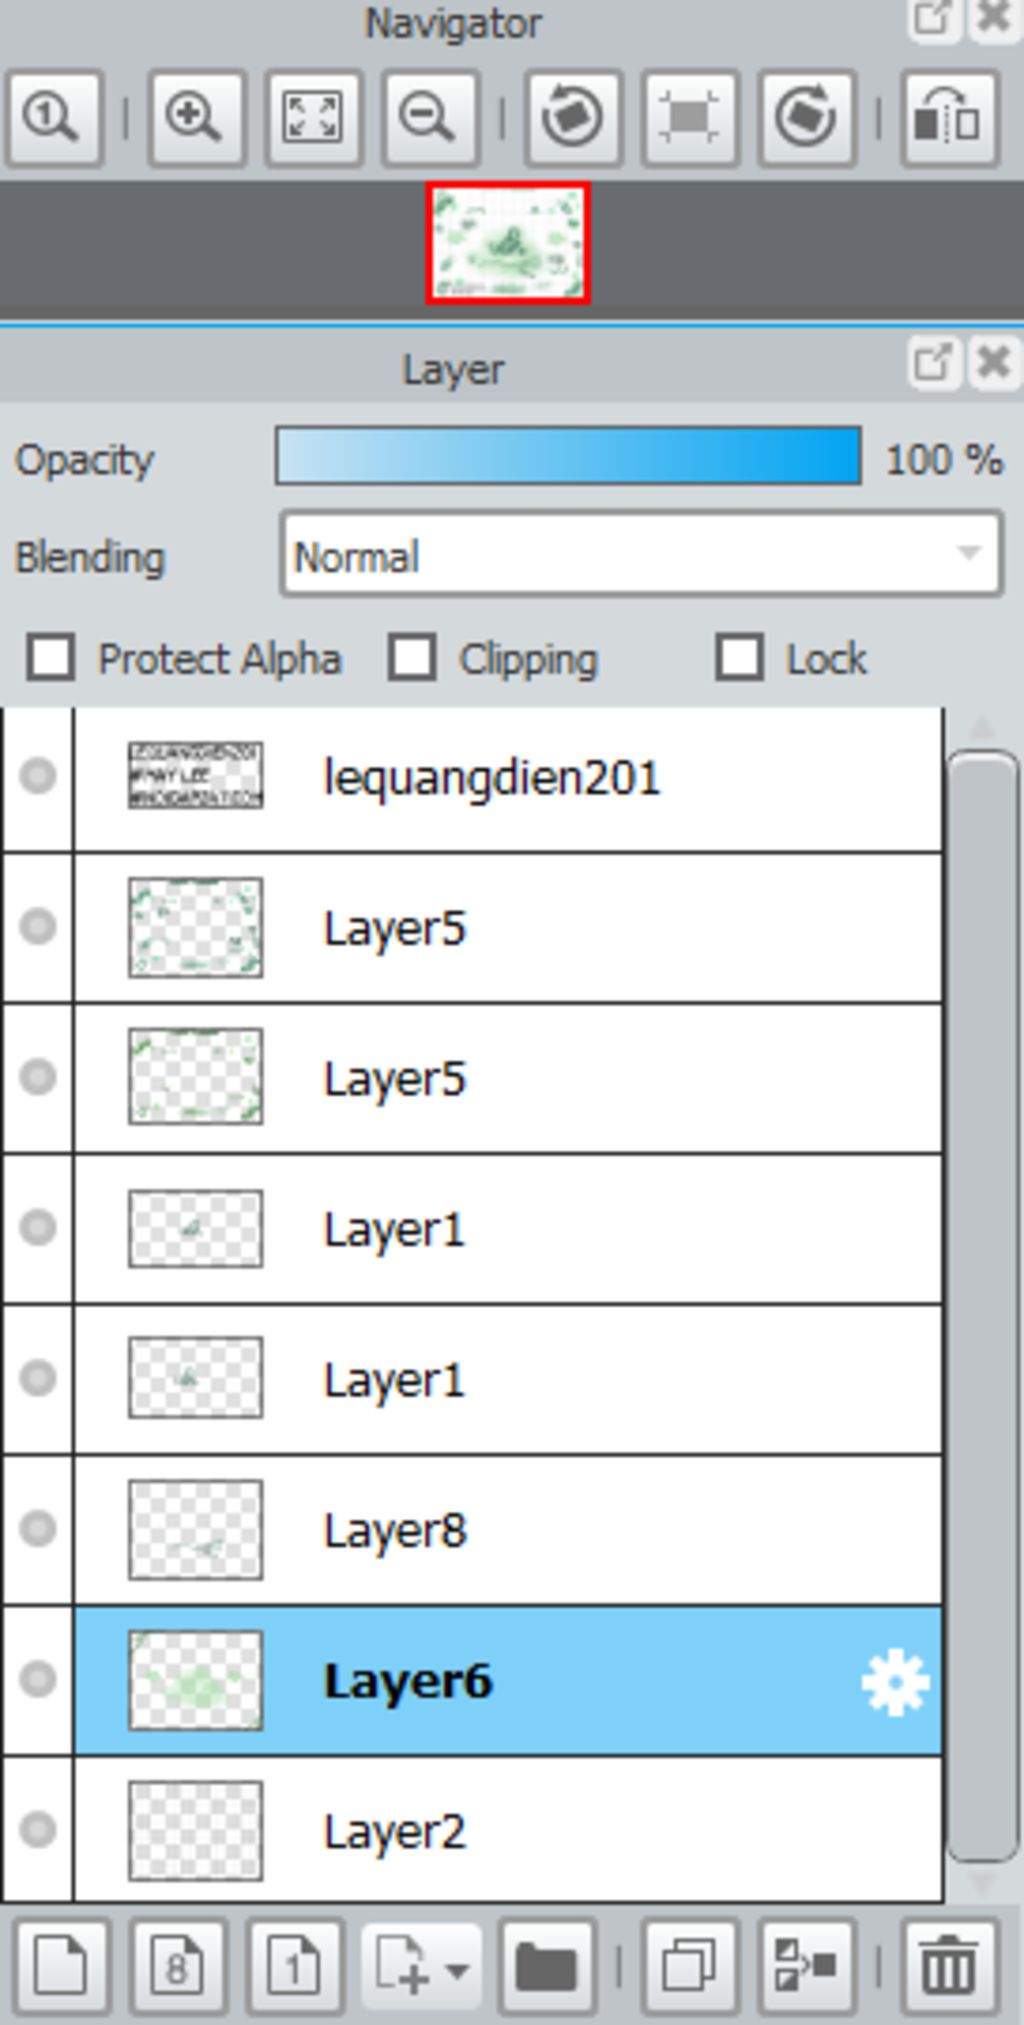Adjust the layer Opacity slider
The width and height of the screenshot is (1024, 2025).
point(569,456)
